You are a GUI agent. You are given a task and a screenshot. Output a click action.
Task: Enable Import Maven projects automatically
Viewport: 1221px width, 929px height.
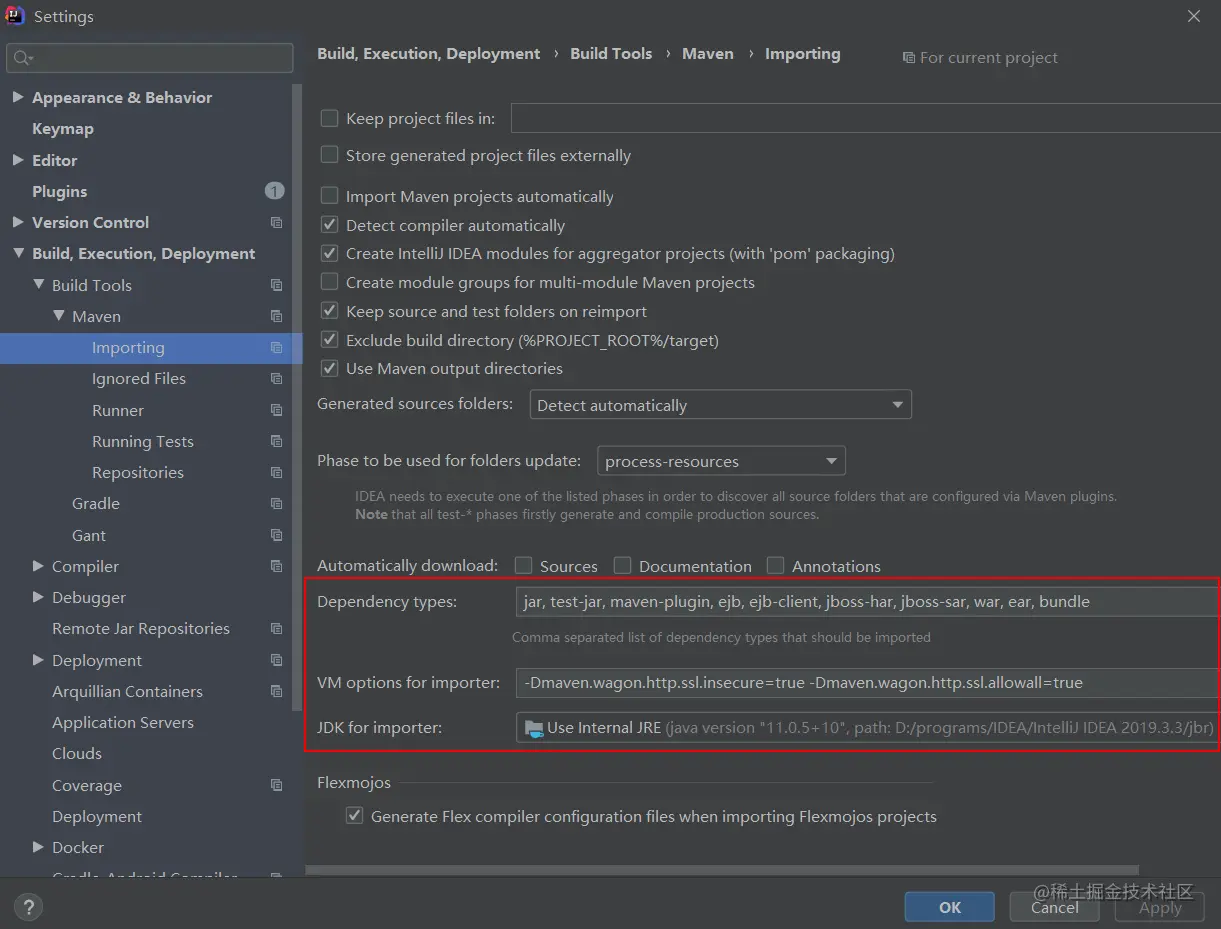(x=329, y=196)
